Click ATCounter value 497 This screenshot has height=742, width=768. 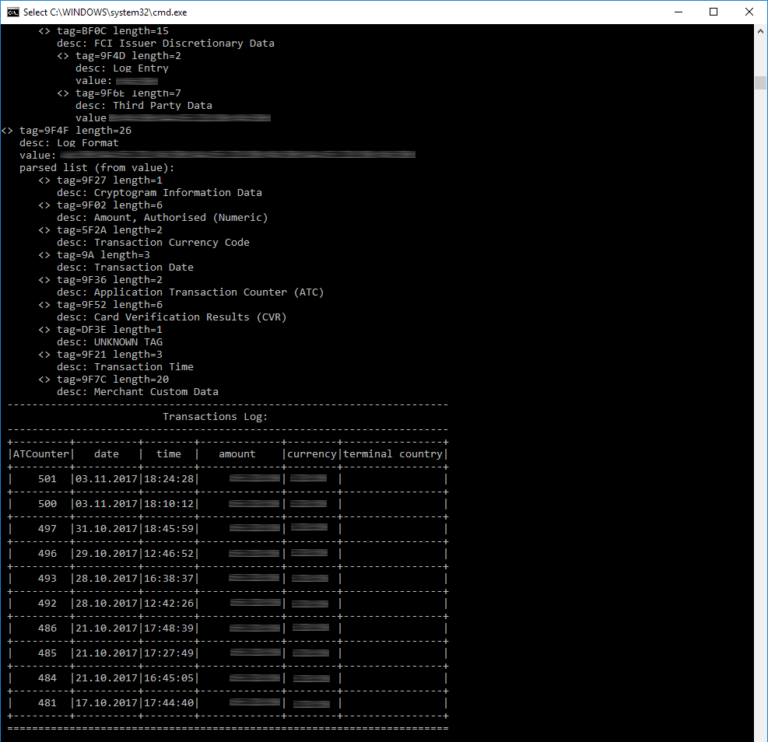click(x=48, y=529)
